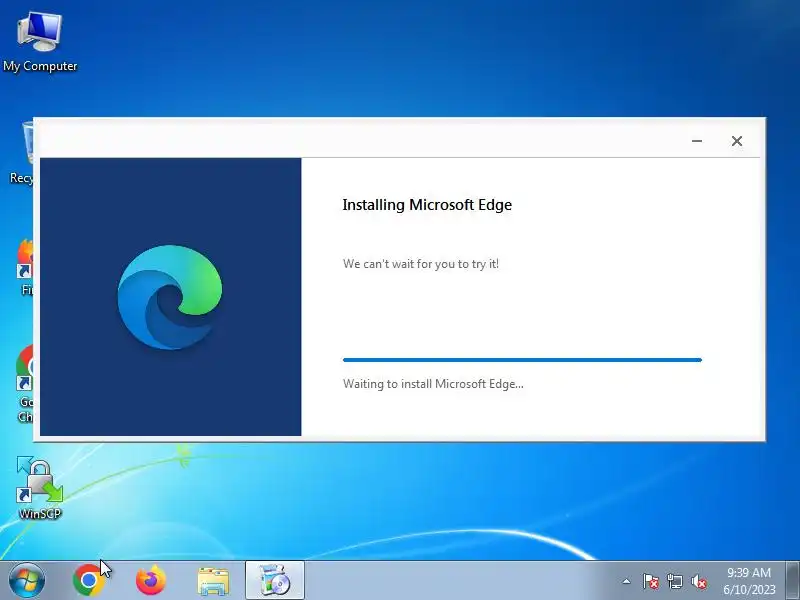Screen dimensions: 800x600
Task: Click 'Installing Microsoft Edge' heading
Action: click(427, 205)
